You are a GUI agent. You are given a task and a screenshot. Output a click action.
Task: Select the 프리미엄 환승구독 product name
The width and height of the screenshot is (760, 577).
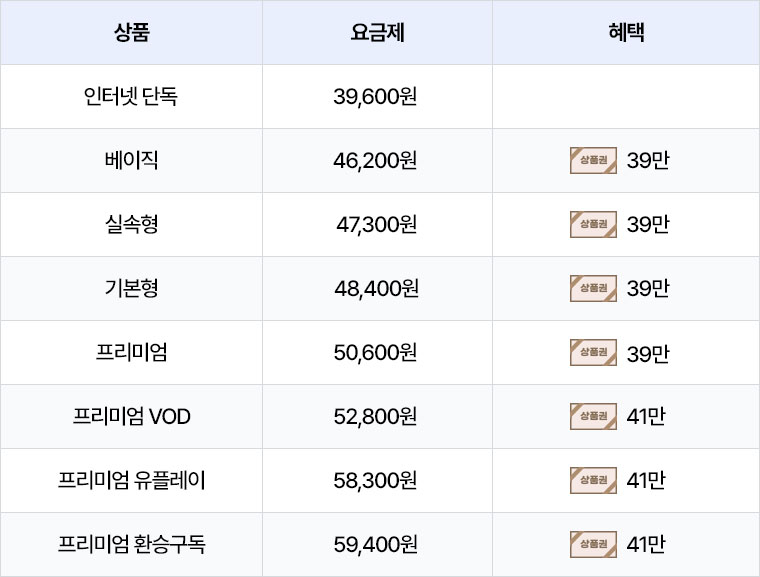131,544
